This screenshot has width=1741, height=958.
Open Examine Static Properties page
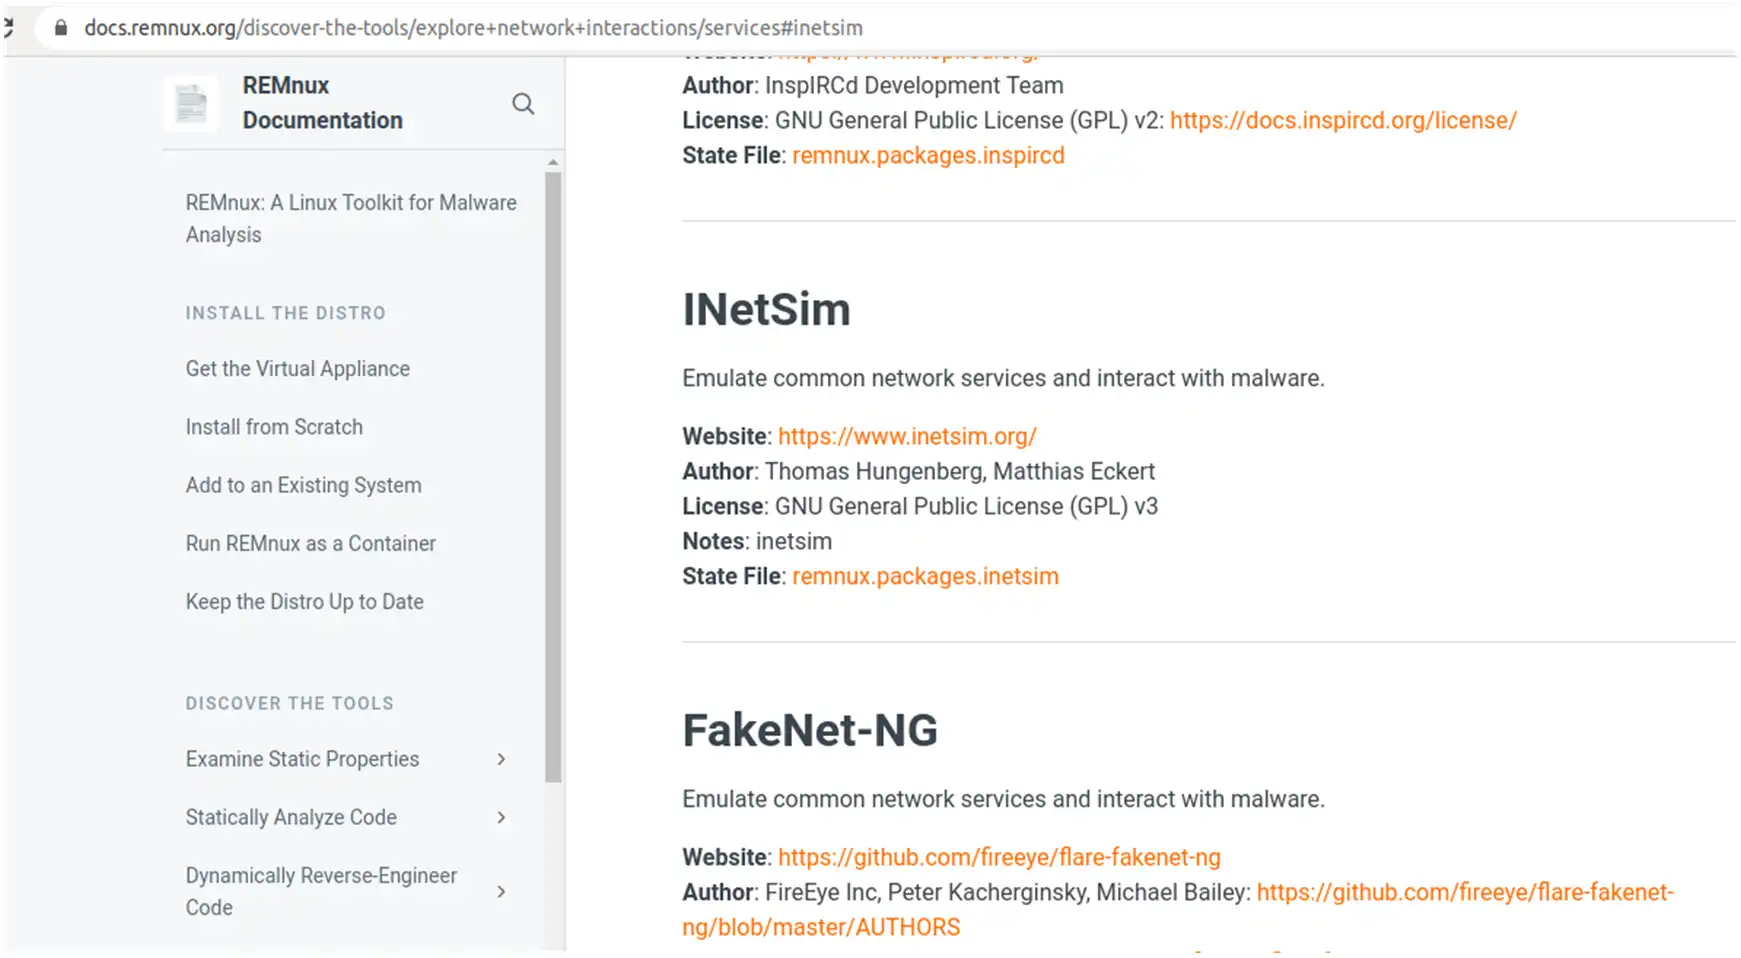click(302, 760)
